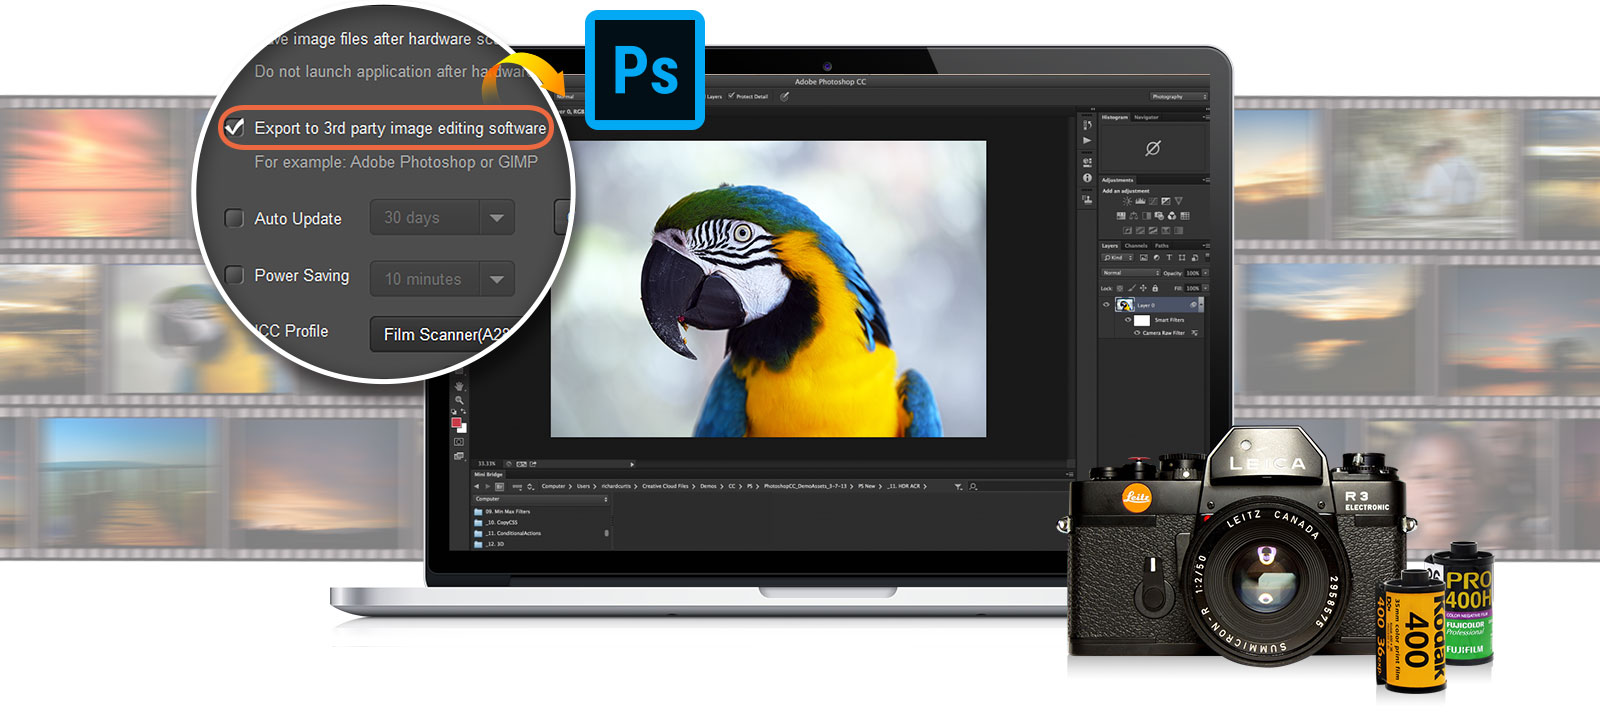
Task: Open the Kind layer filter dropdown
Action: point(1117,258)
